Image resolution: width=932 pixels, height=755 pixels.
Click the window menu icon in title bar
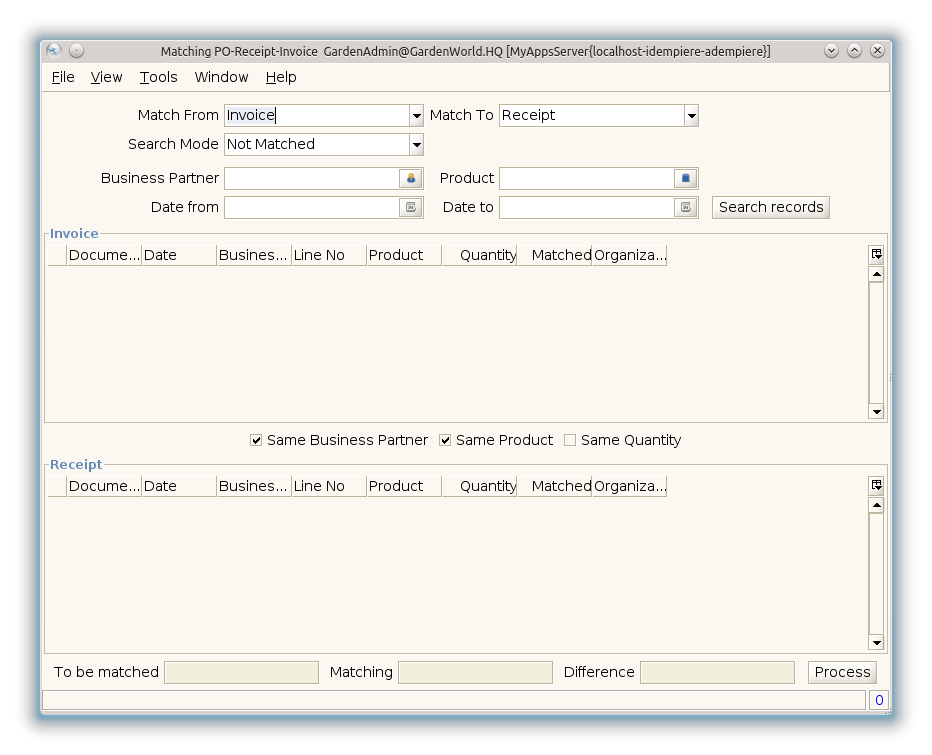click(x=54, y=51)
